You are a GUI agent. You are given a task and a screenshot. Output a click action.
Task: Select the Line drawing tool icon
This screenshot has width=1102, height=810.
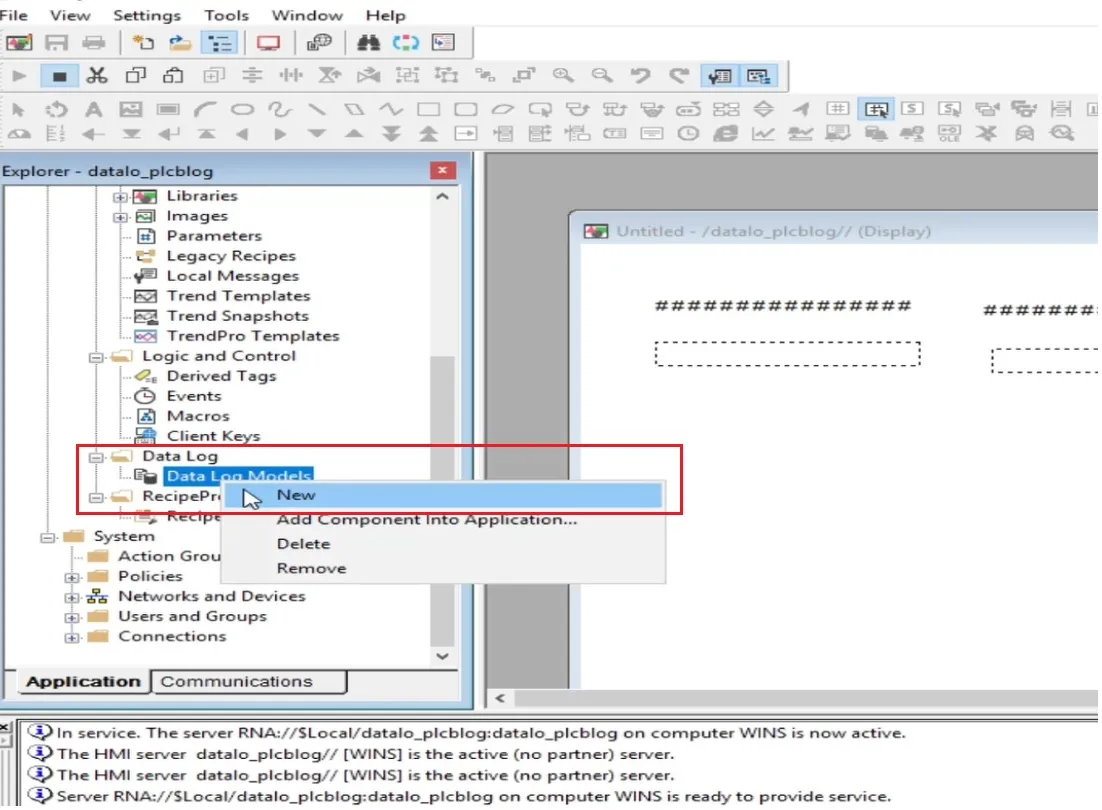point(317,109)
